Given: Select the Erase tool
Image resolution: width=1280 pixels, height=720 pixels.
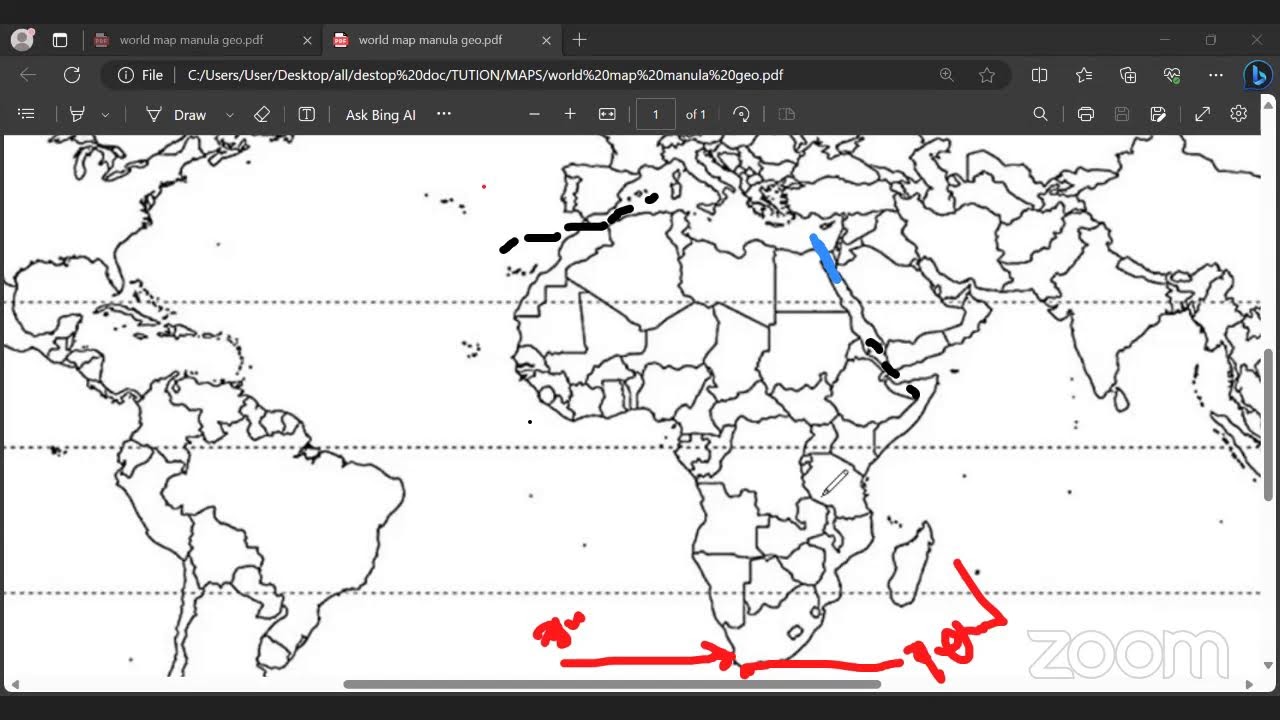Looking at the screenshot, I should [x=262, y=114].
